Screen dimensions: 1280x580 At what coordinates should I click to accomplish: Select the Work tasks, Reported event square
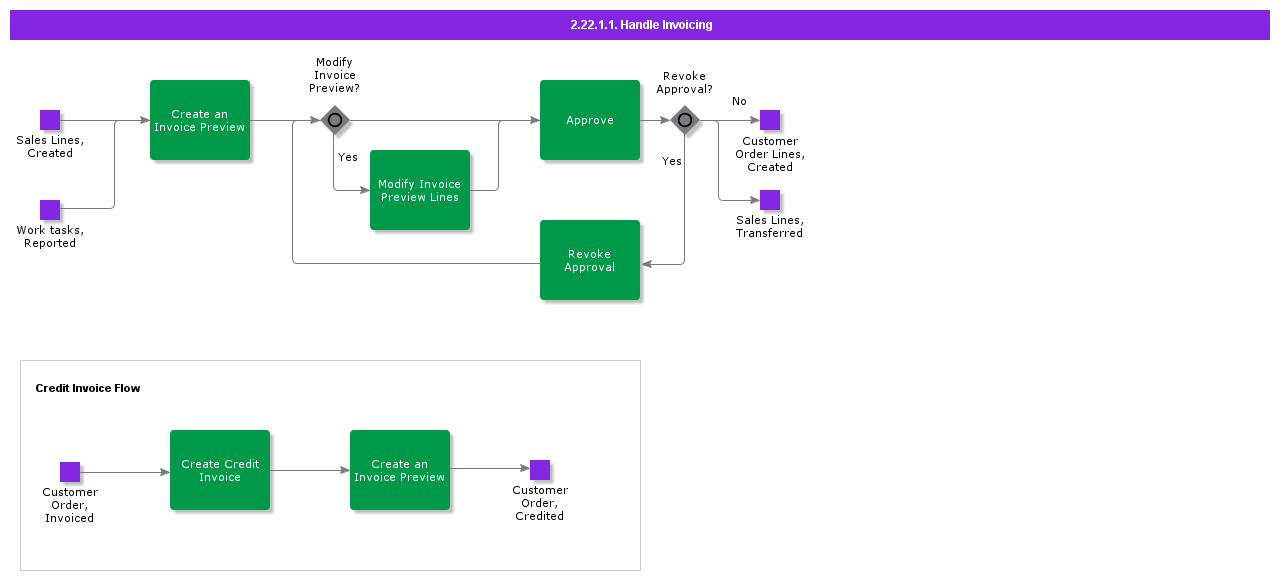point(50,210)
